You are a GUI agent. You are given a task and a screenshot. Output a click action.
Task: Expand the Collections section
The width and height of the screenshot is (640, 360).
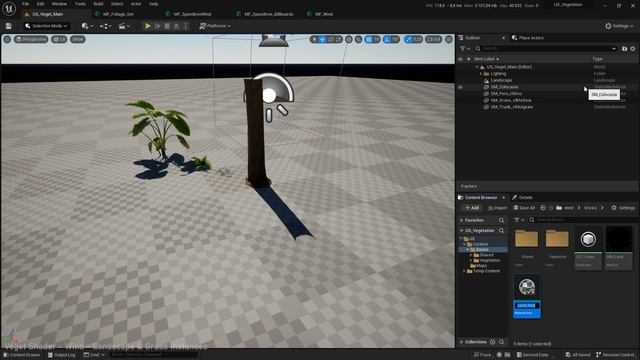tap(462, 342)
